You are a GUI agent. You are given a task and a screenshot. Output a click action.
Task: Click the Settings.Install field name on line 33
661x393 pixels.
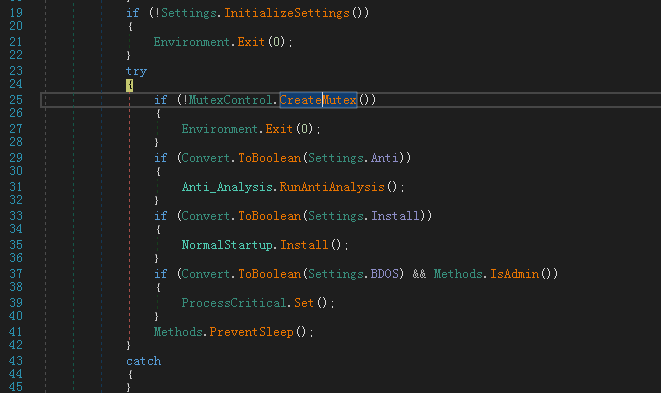pyautogui.click(x=395, y=216)
